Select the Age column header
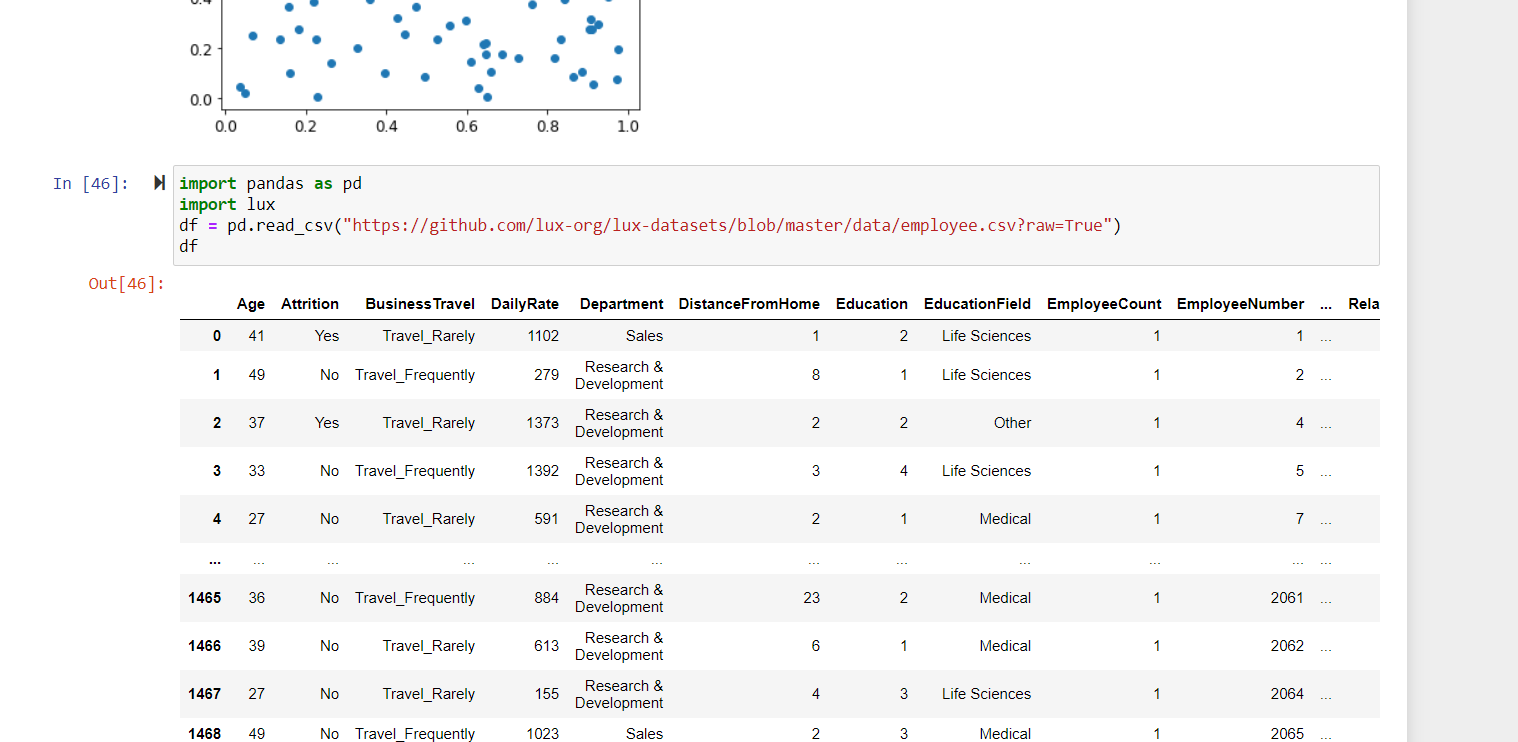Screen dimensions: 1518x742 point(251,303)
